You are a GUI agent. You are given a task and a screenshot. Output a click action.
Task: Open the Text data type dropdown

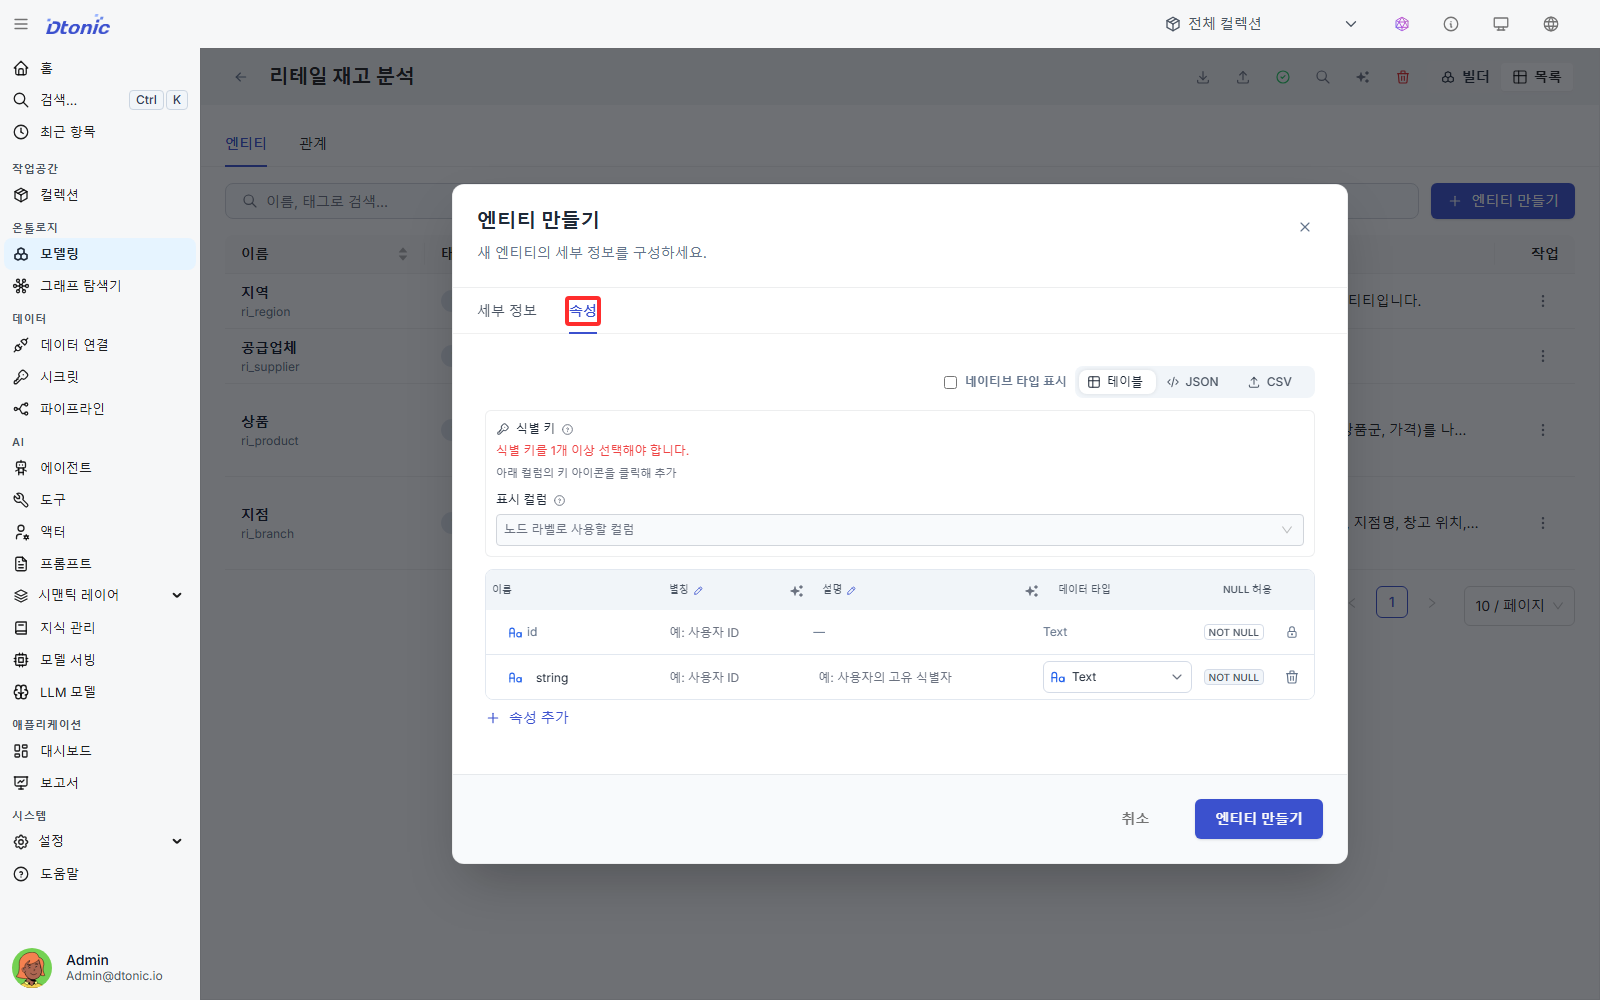[1117, 677]
